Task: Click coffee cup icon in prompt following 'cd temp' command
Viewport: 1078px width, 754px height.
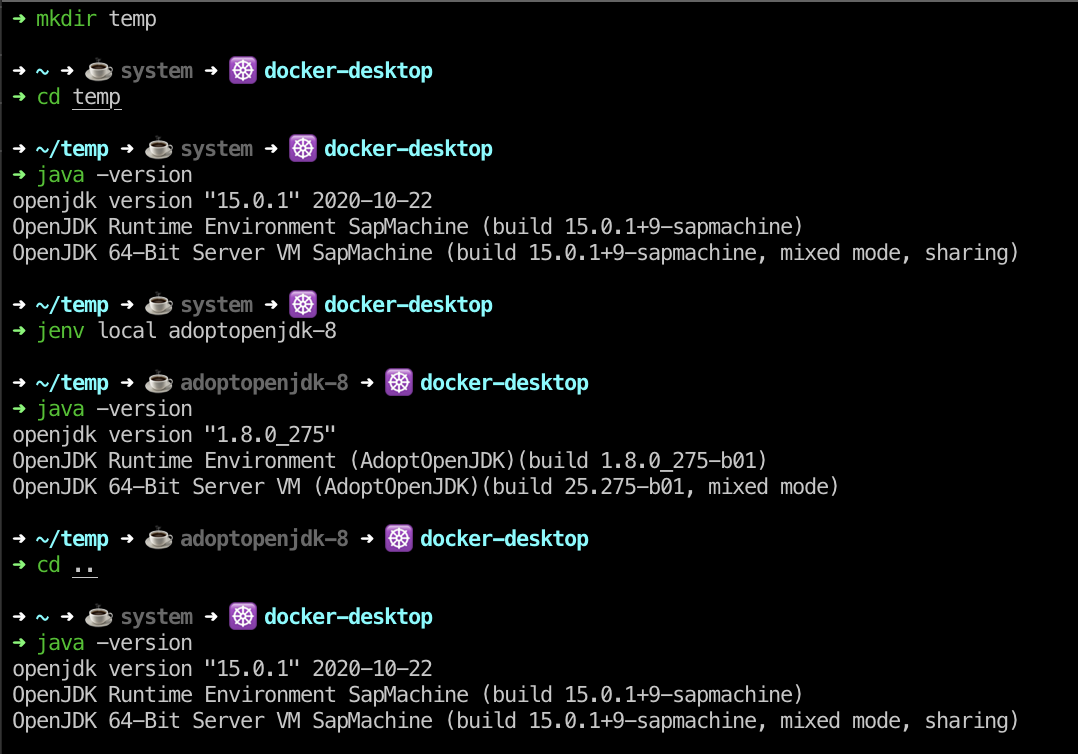Action: pos(158,148)
